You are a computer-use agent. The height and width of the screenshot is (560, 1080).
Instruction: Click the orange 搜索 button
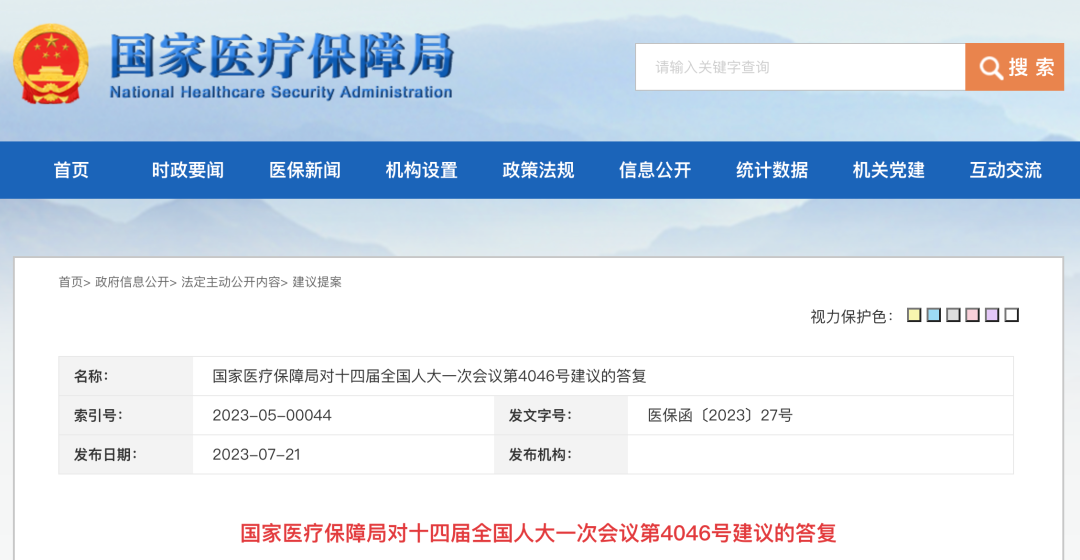point(1015,67)
